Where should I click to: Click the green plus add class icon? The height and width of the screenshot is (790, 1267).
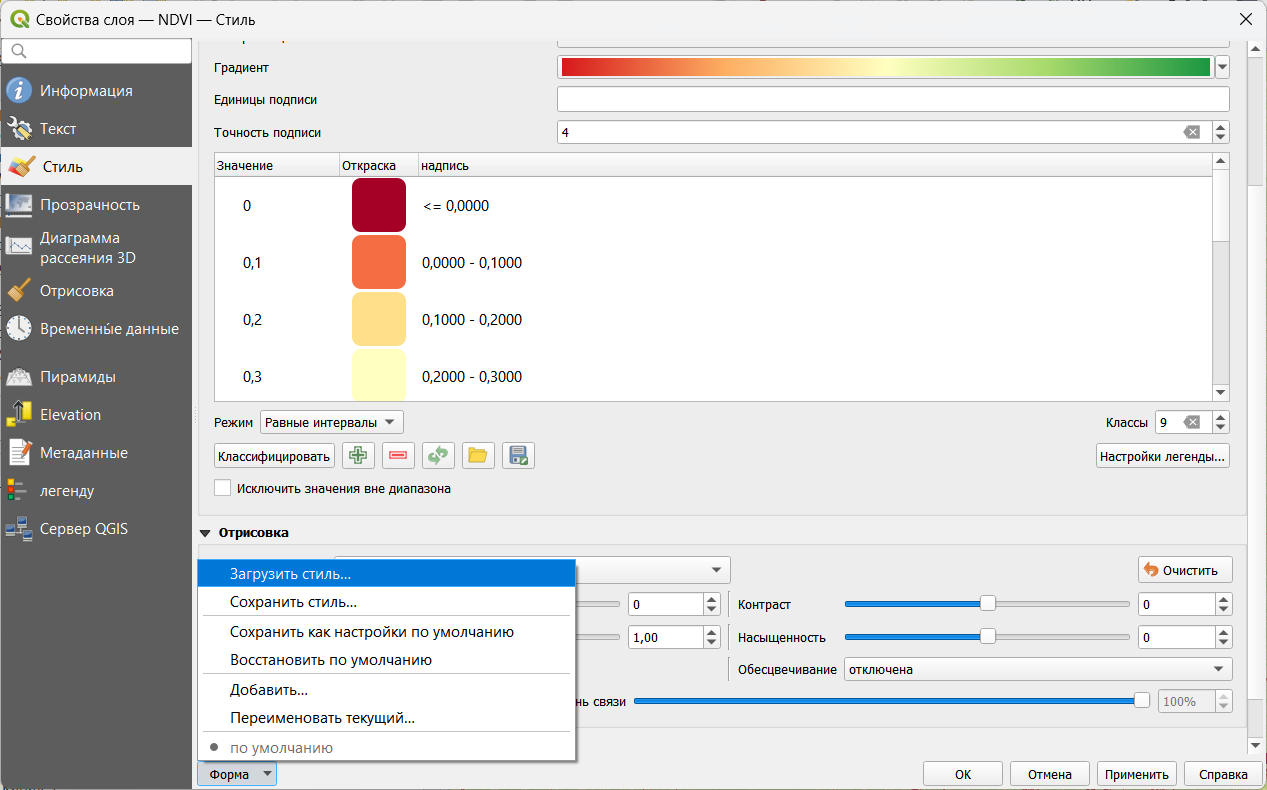(x=358, y=456)
